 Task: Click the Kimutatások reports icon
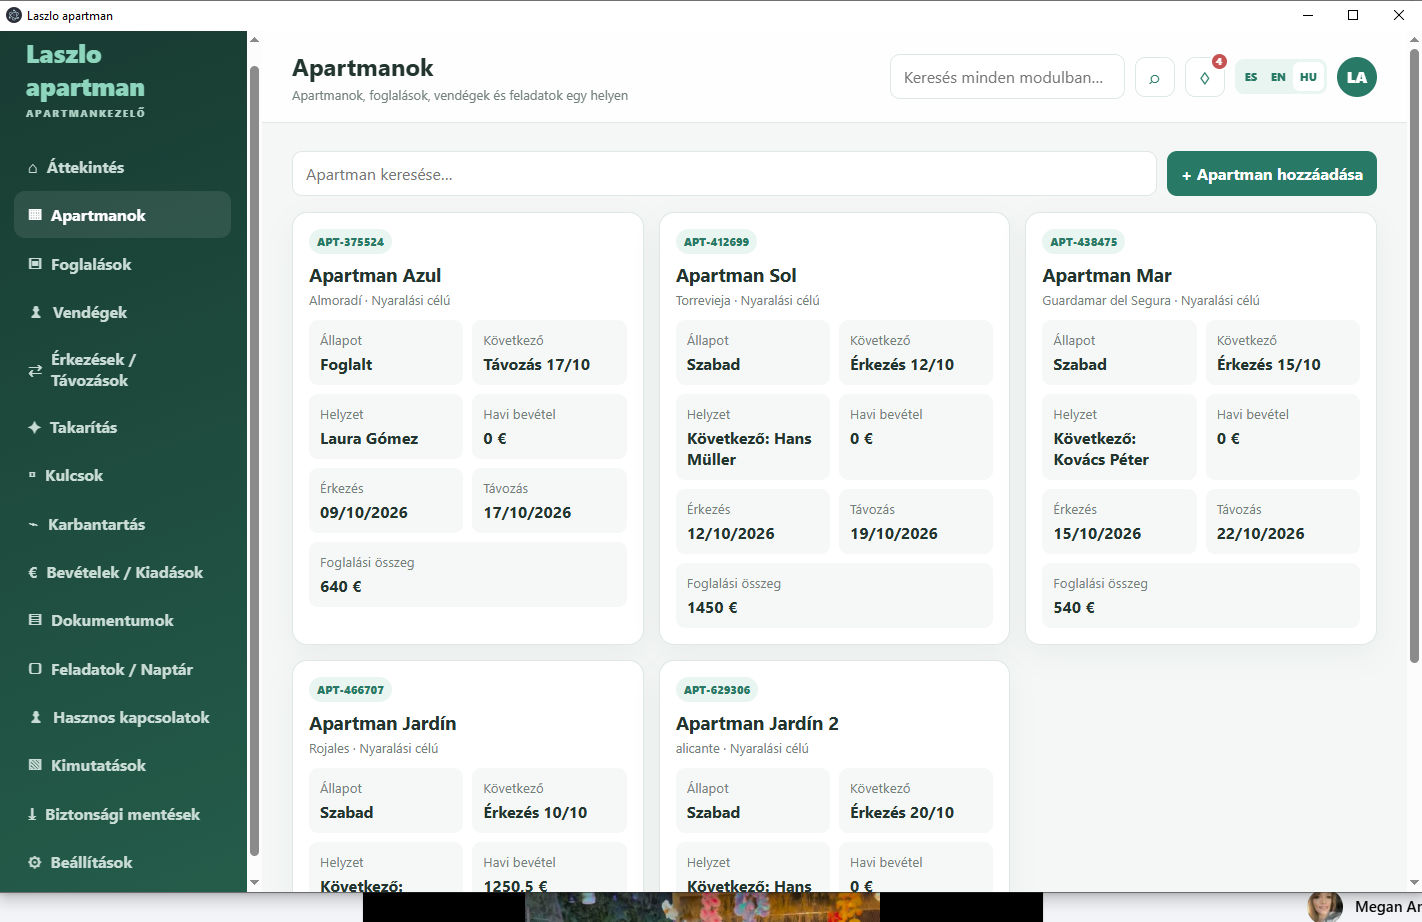(35, 765)
